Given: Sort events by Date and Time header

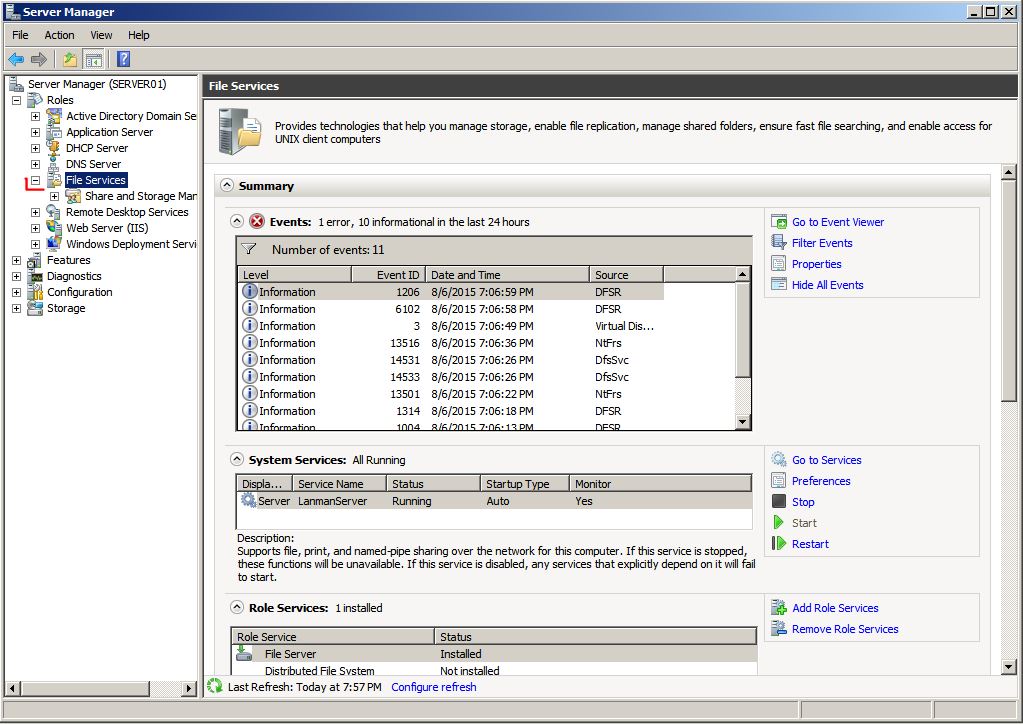Looking at the screenshot, I should tap(508, 275).
